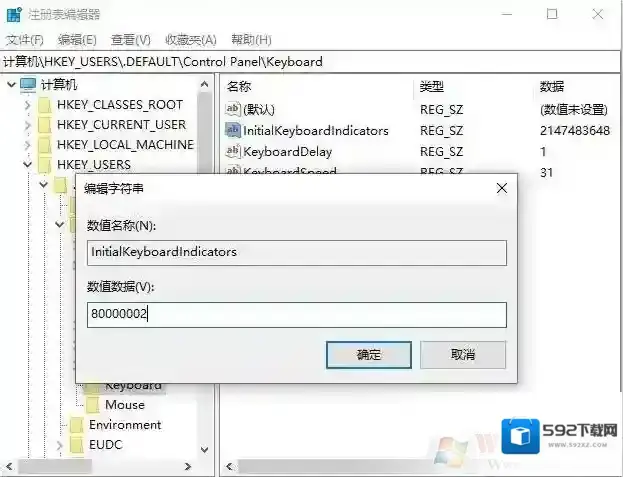The width and height of the screenshot is (623, 477).
Task: Expand the HKEY_LOCAL_MACHINE tree node
Action: click(x=27, y=145)
